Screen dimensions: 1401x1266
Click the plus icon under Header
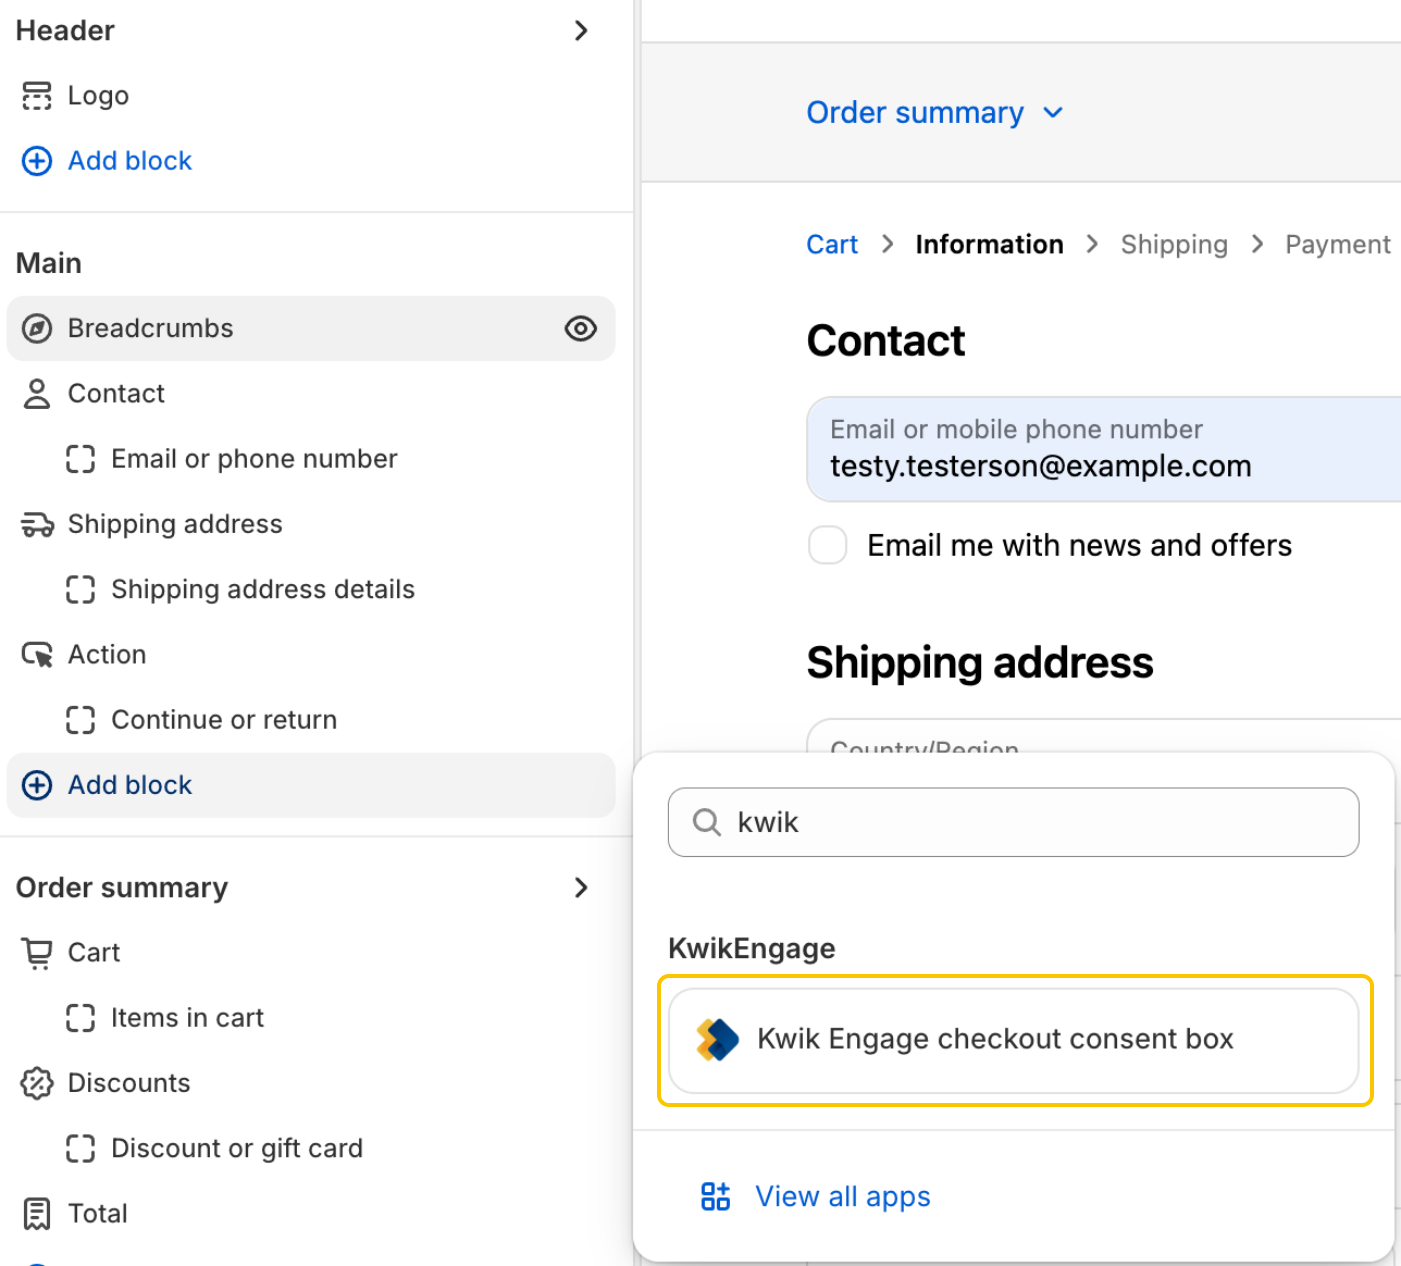(37, 161)
